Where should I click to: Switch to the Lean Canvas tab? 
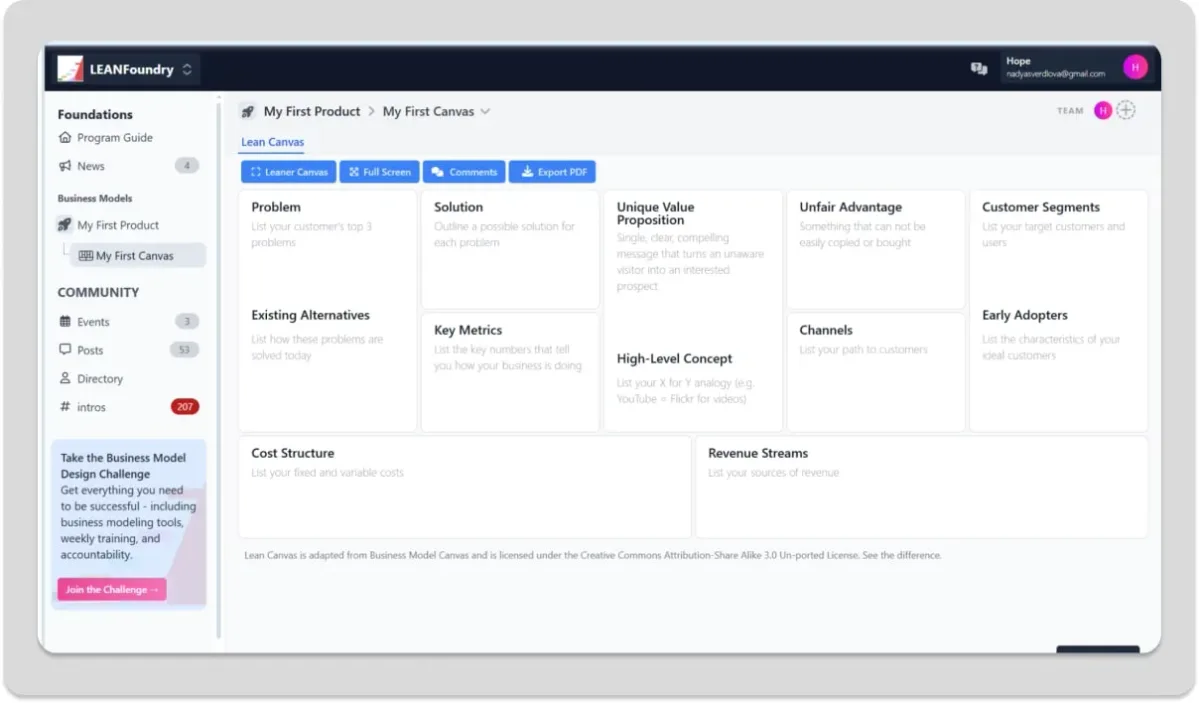click(x=272, y=142)
